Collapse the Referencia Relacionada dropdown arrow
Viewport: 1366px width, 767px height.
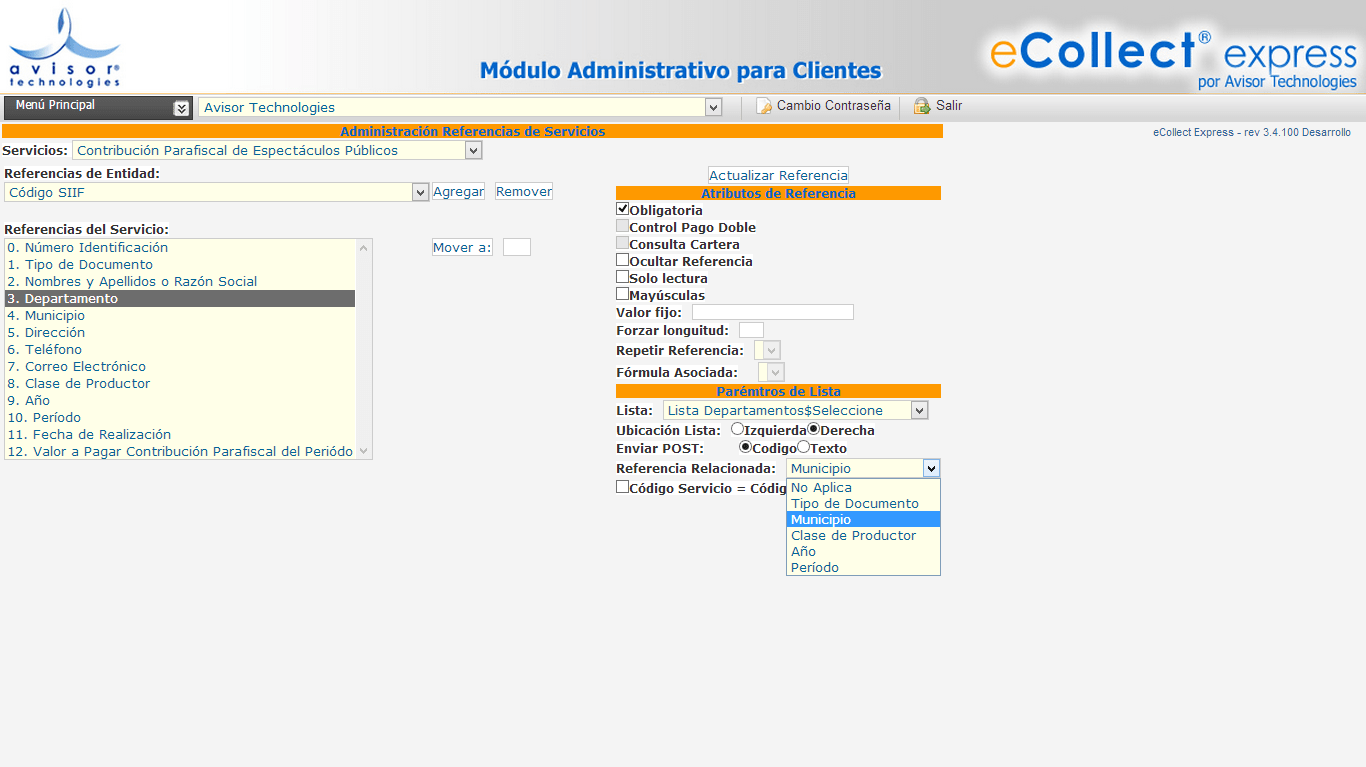(x=931, y=468)
